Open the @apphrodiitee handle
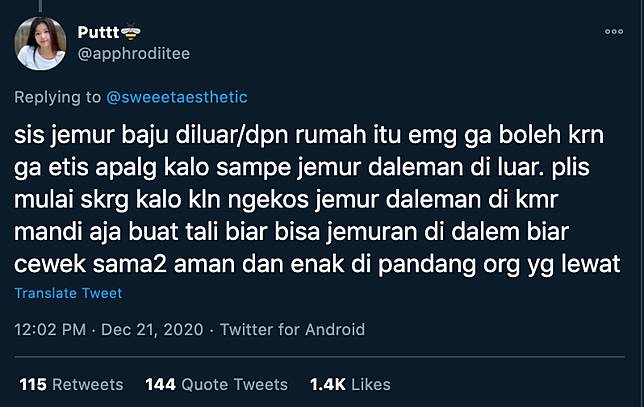This screenshot has width=644, height=407. [x=134, y=53]
